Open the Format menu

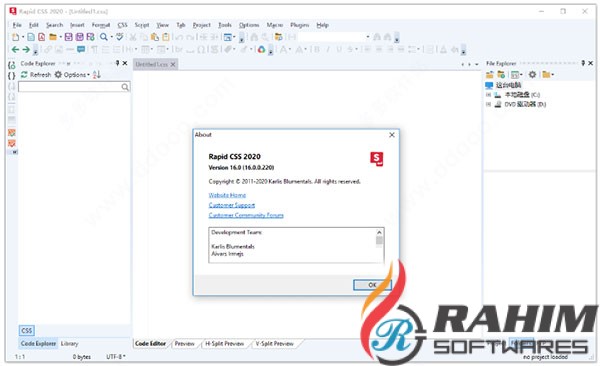tap(101, 25)
